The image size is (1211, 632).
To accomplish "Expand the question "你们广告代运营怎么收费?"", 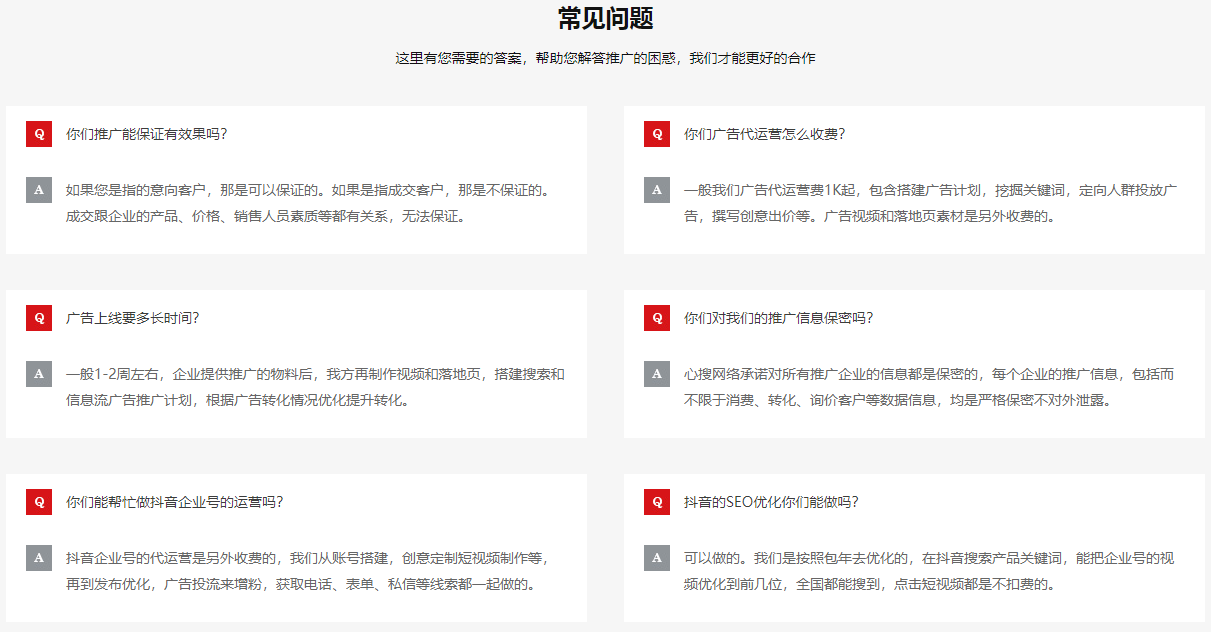I will [764, 134].
